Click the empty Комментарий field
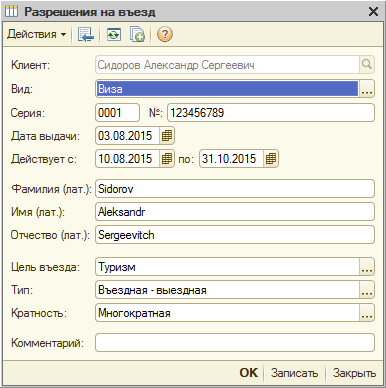Image resolution: width=386 pixels, height=388 pixels. [x=235, y=343]
